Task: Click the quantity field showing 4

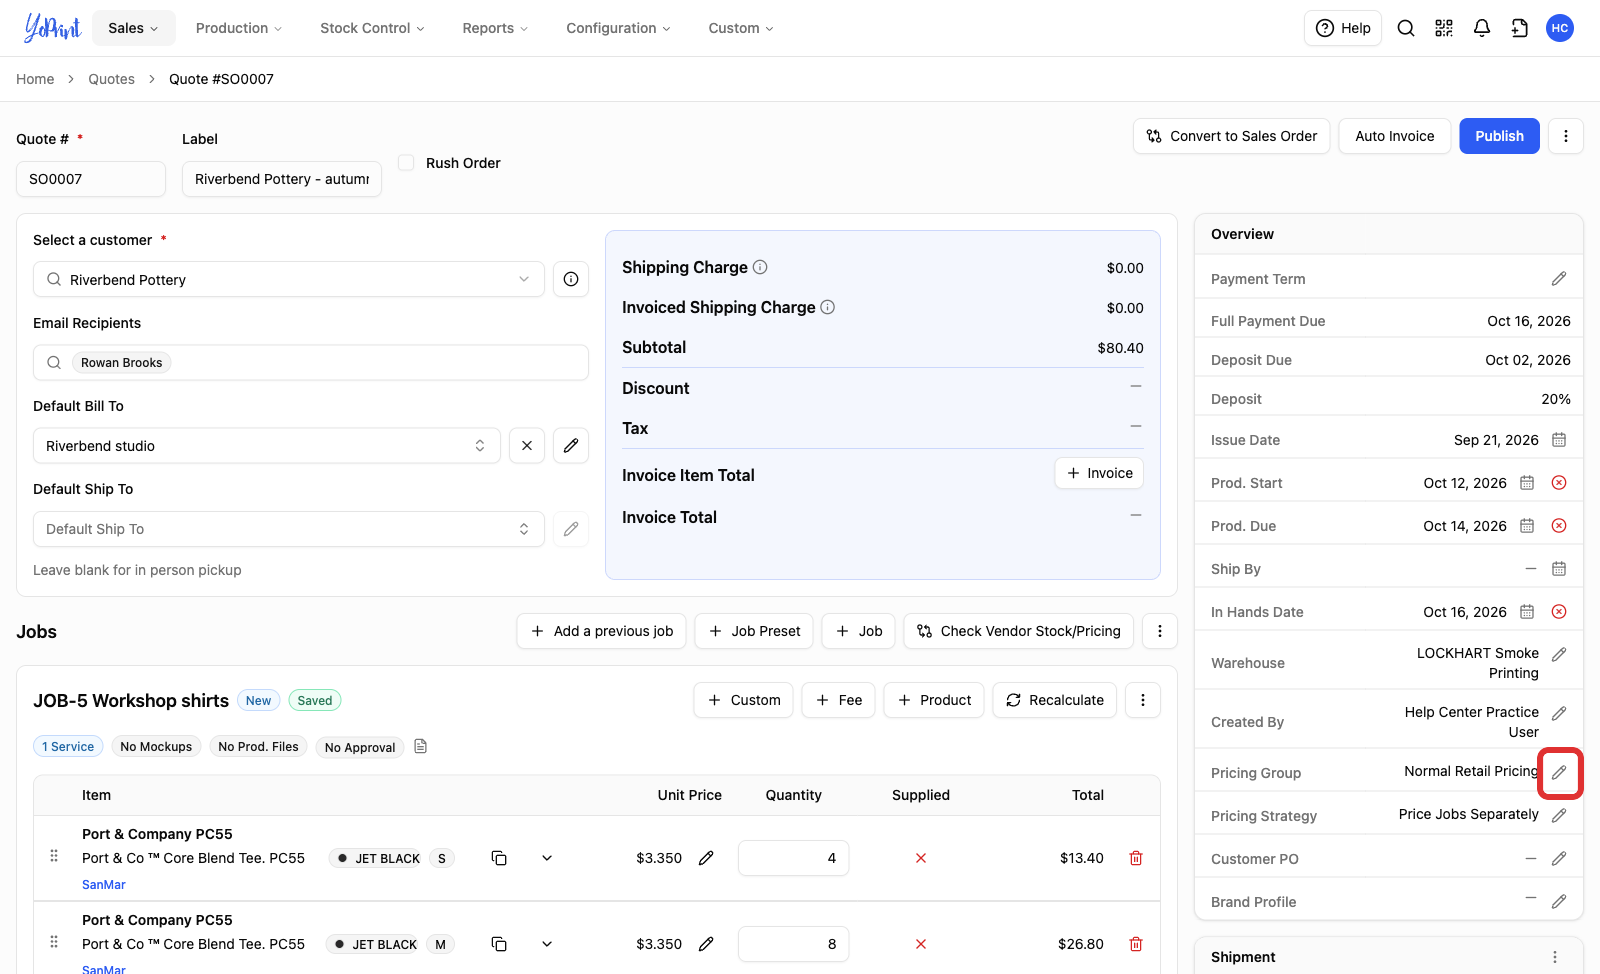Action: tap(794, 858)
